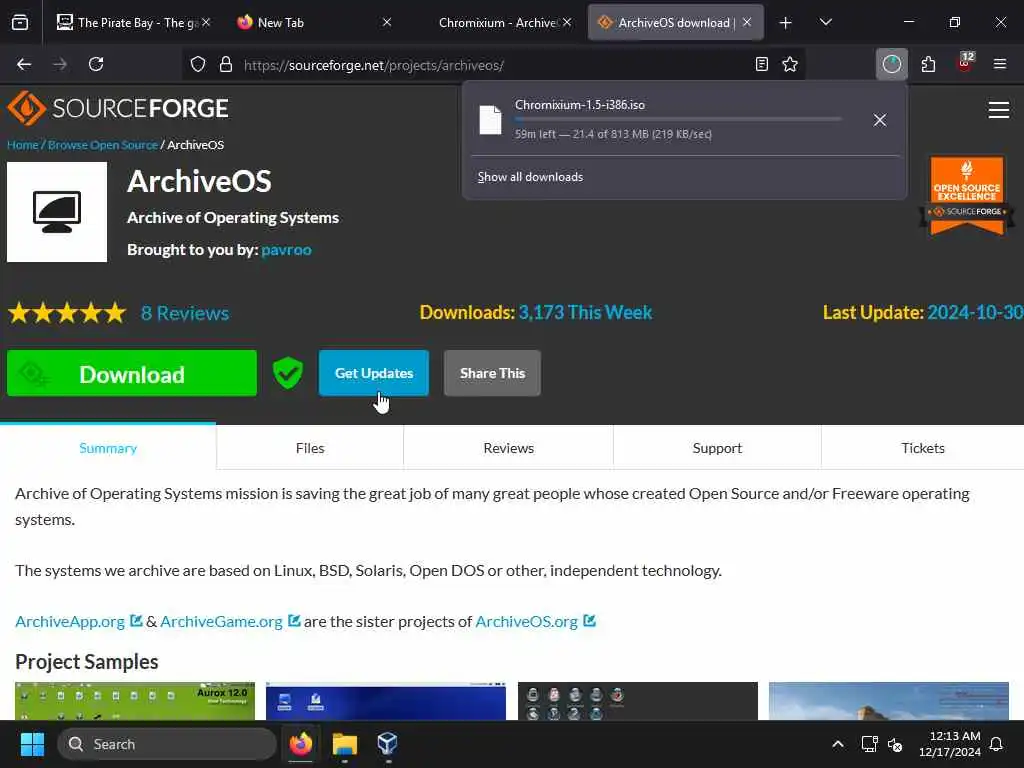Open the uBlock extension icon with badge 12
Viewport: 1024px width, 768px height.
coord(965,63)
